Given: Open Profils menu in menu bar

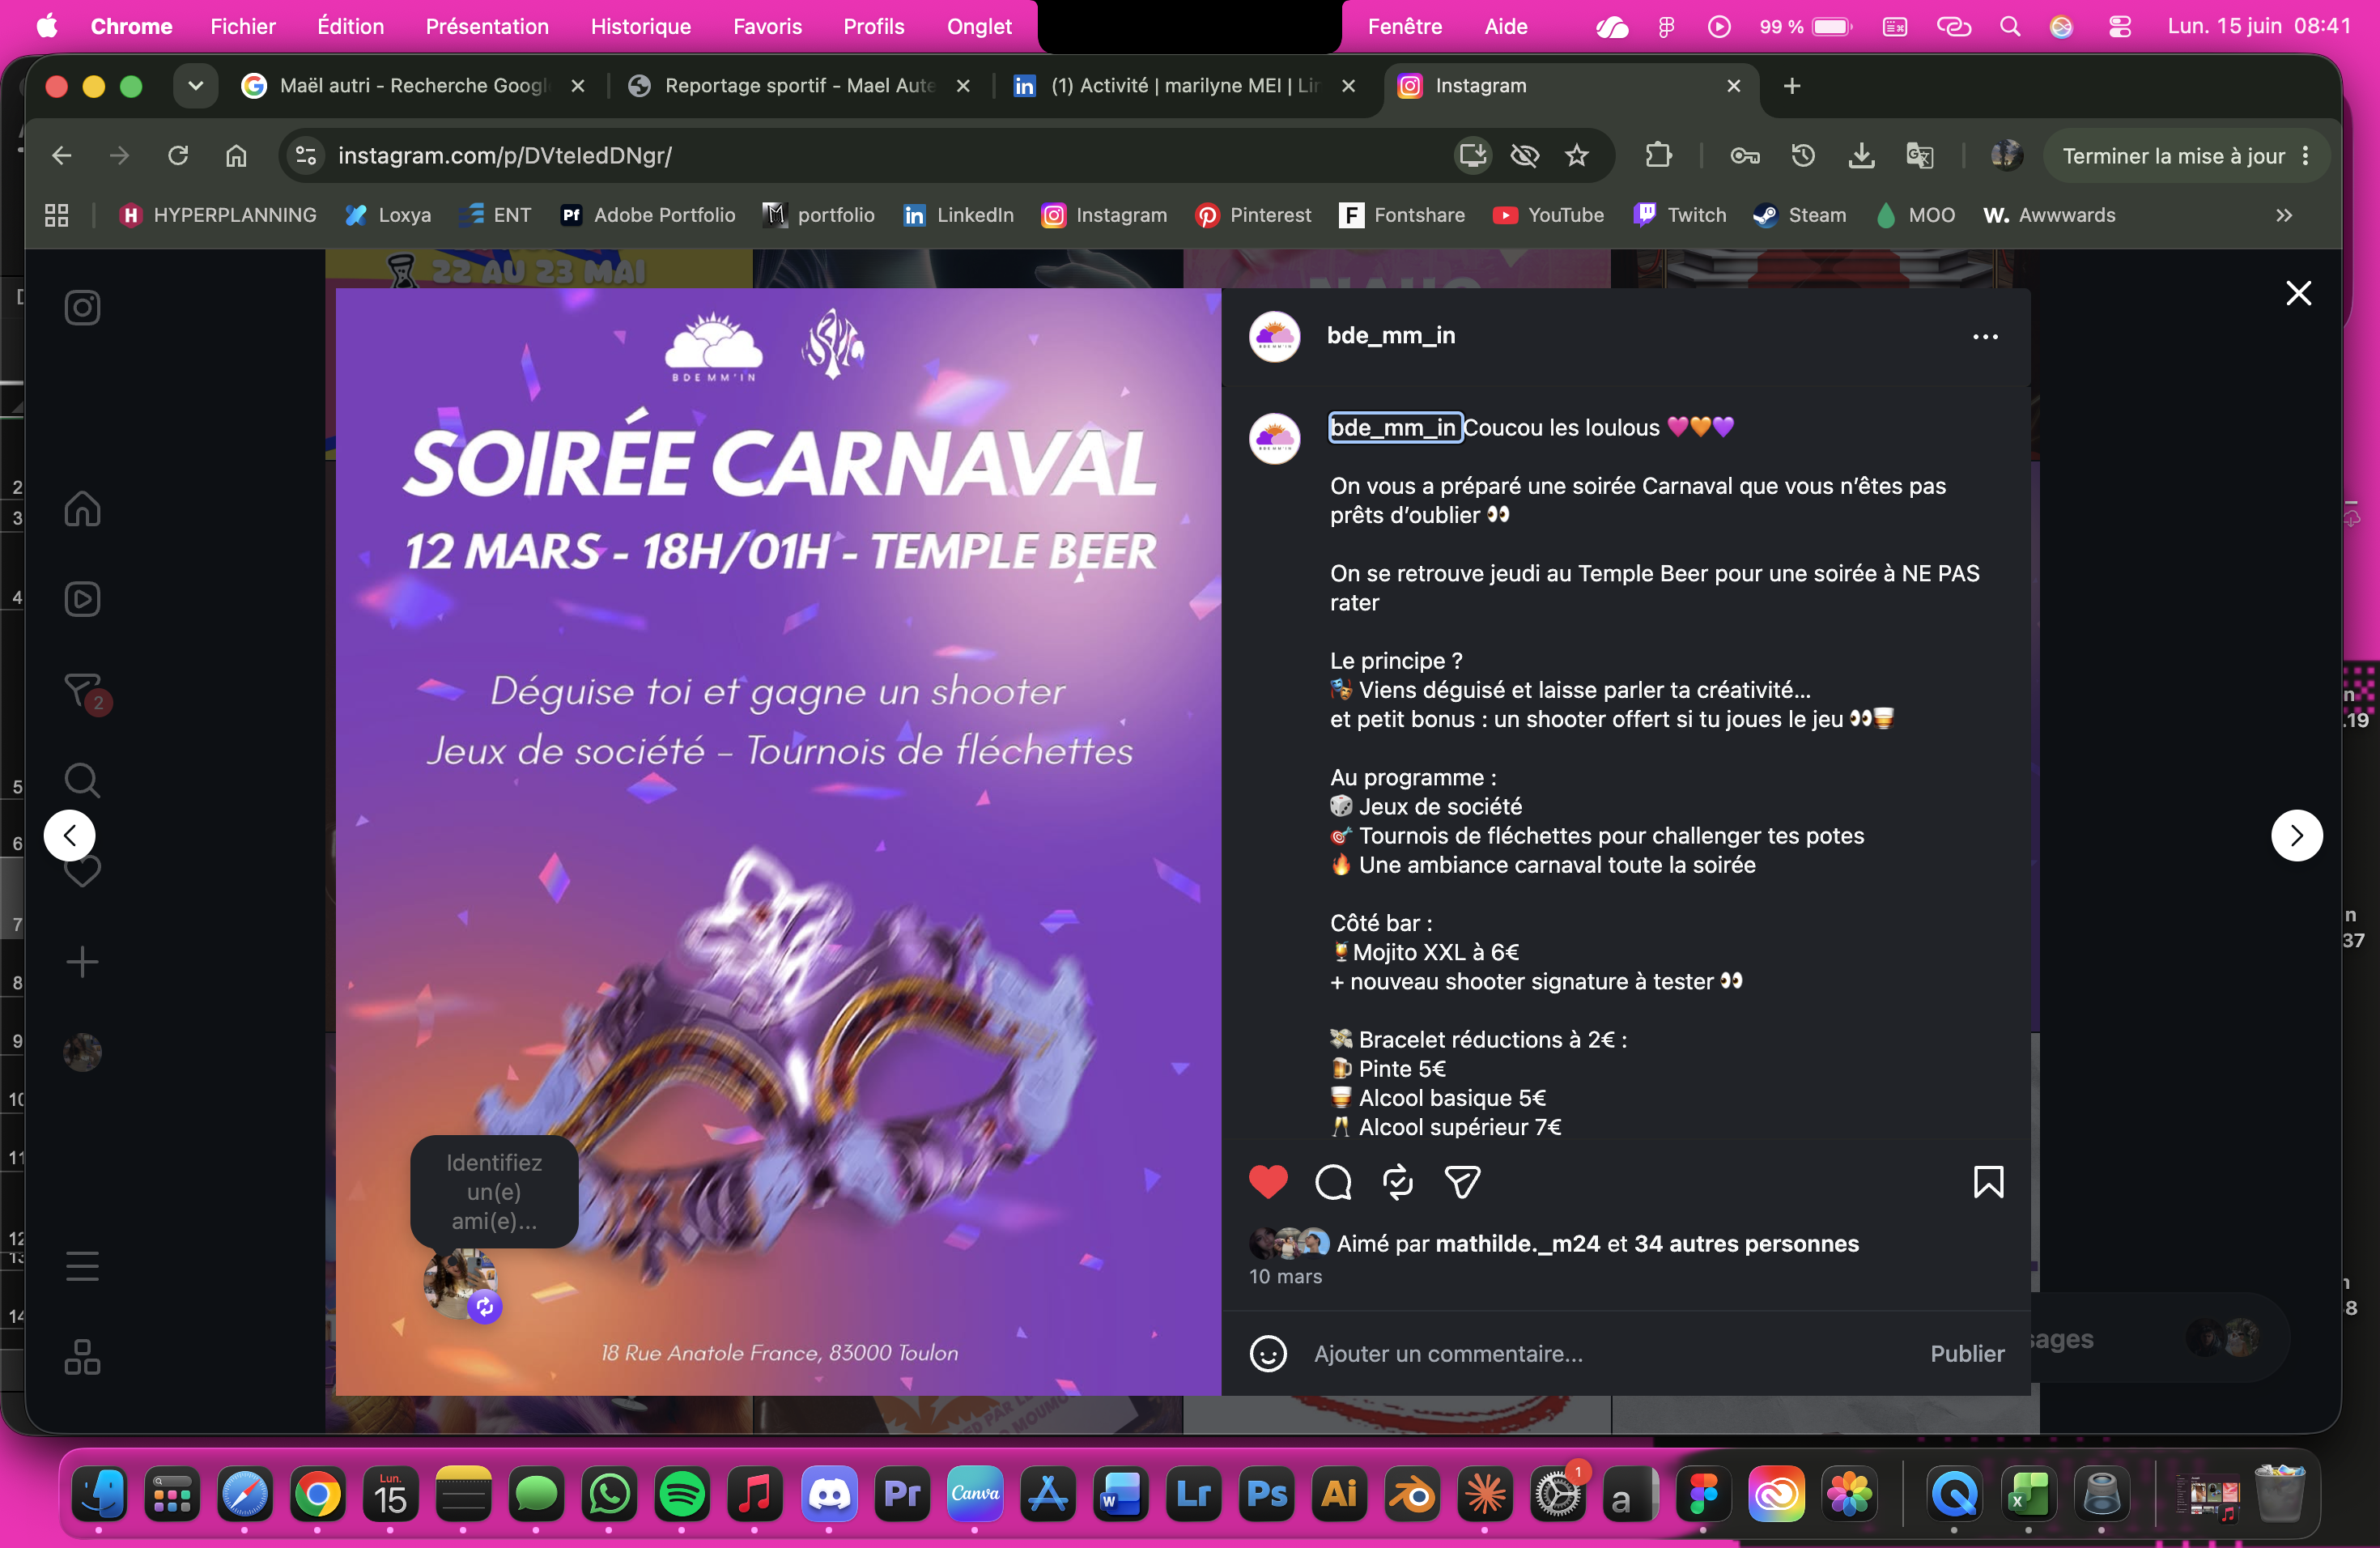Looking at the screenshot, I should coord(873,26).
